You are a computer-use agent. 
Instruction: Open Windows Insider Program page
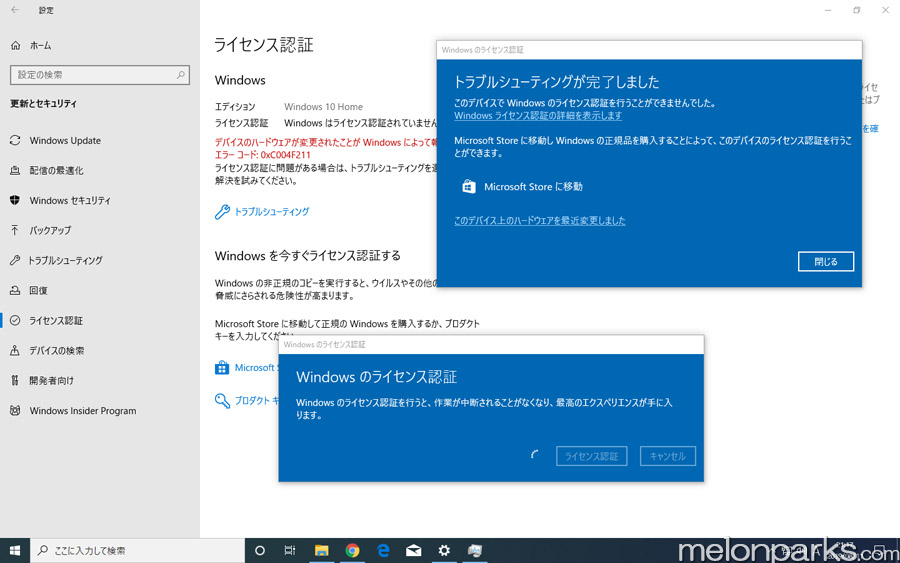(x=83, y=411)
